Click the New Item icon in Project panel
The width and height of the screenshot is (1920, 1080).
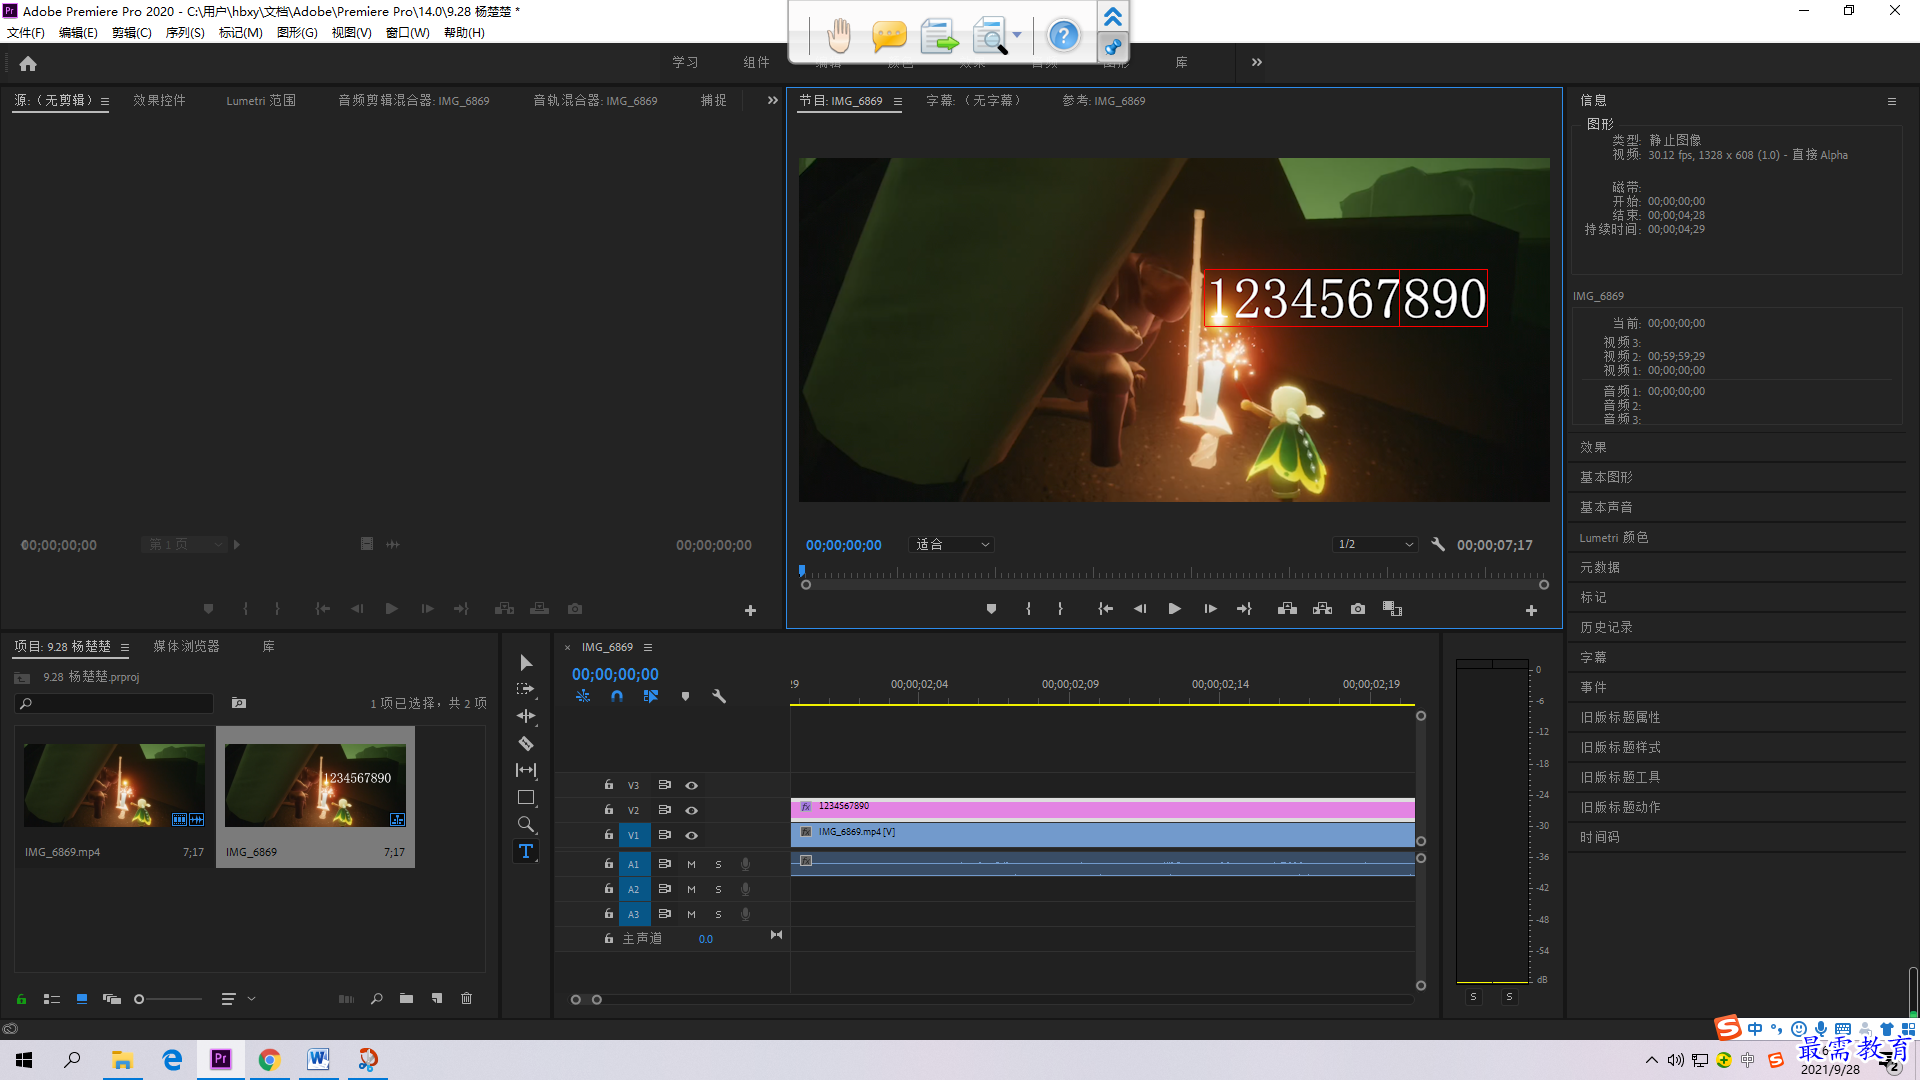(437, 999)
